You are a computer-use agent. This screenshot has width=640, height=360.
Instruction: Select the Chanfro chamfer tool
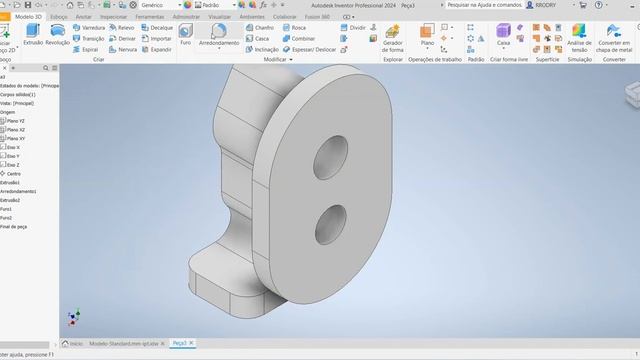(x=260, y=28)
